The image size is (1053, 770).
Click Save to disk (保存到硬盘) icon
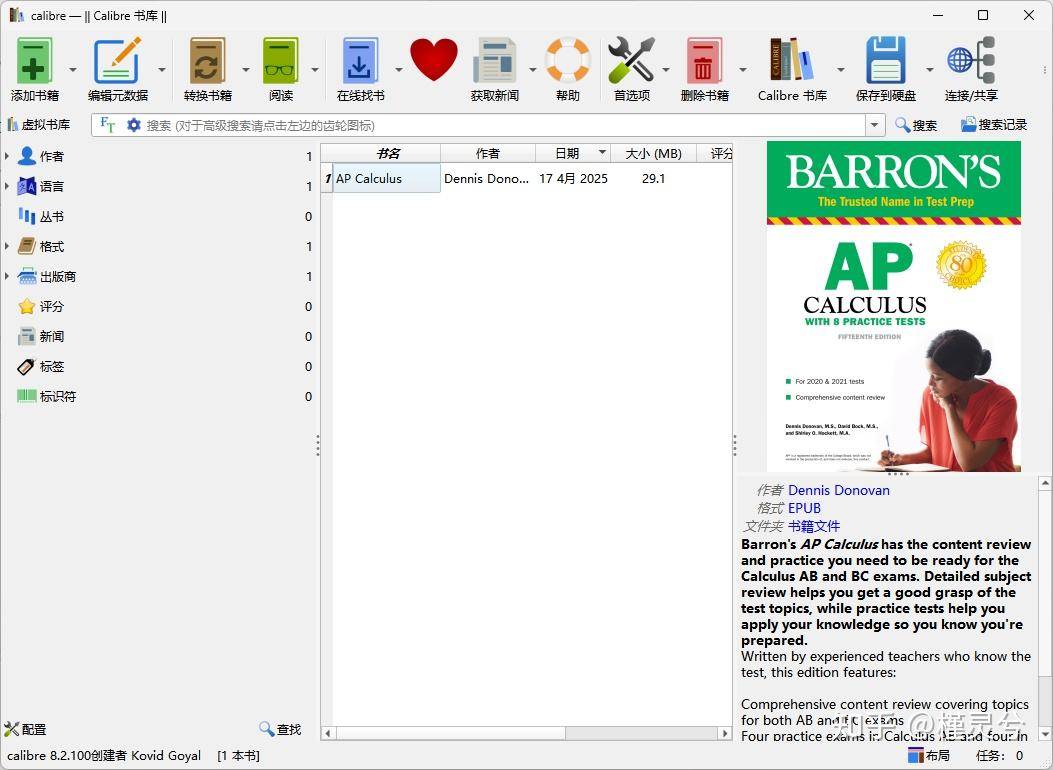tap(886, 60)
